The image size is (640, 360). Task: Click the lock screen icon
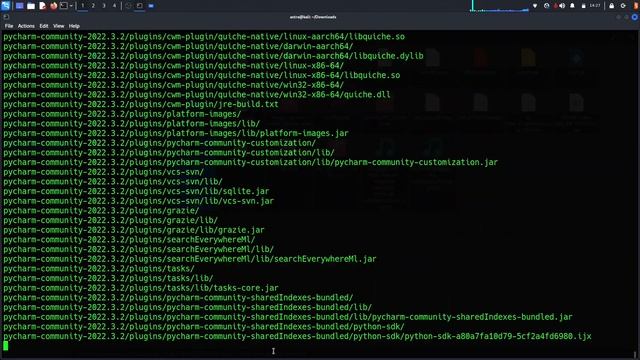click(x=611, y=6)
